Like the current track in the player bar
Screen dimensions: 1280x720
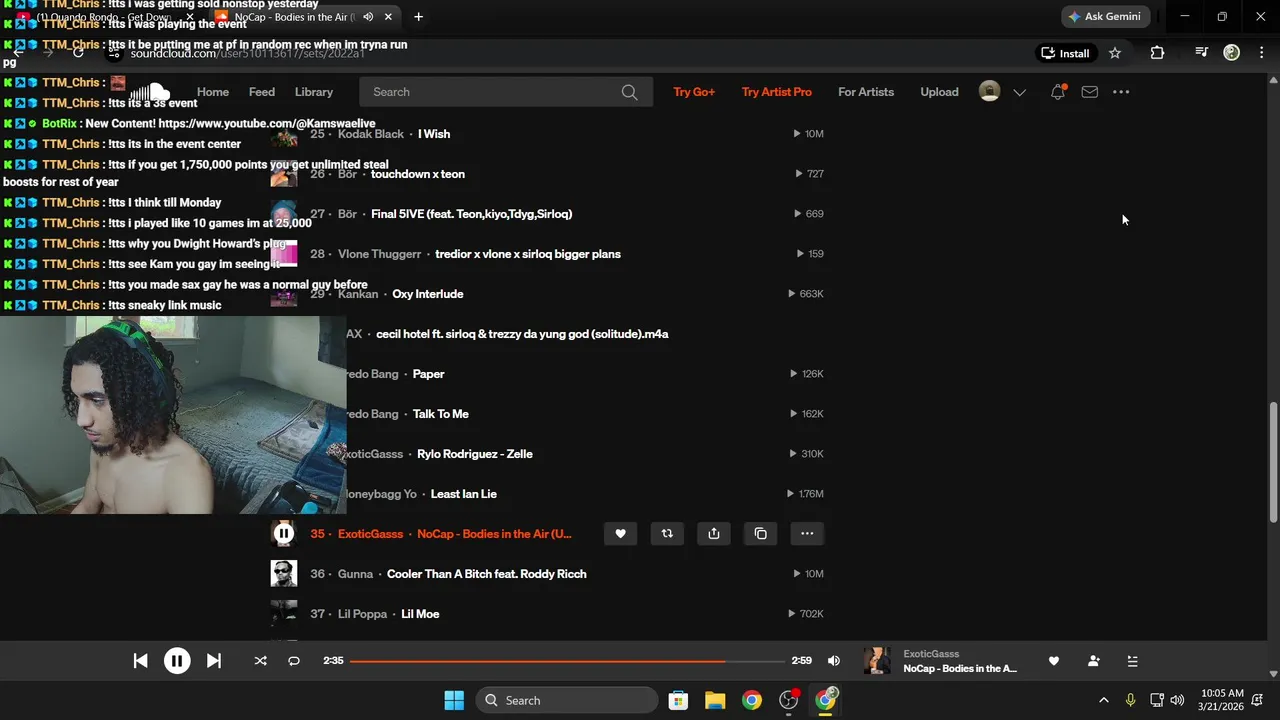tap(1053, 661)
